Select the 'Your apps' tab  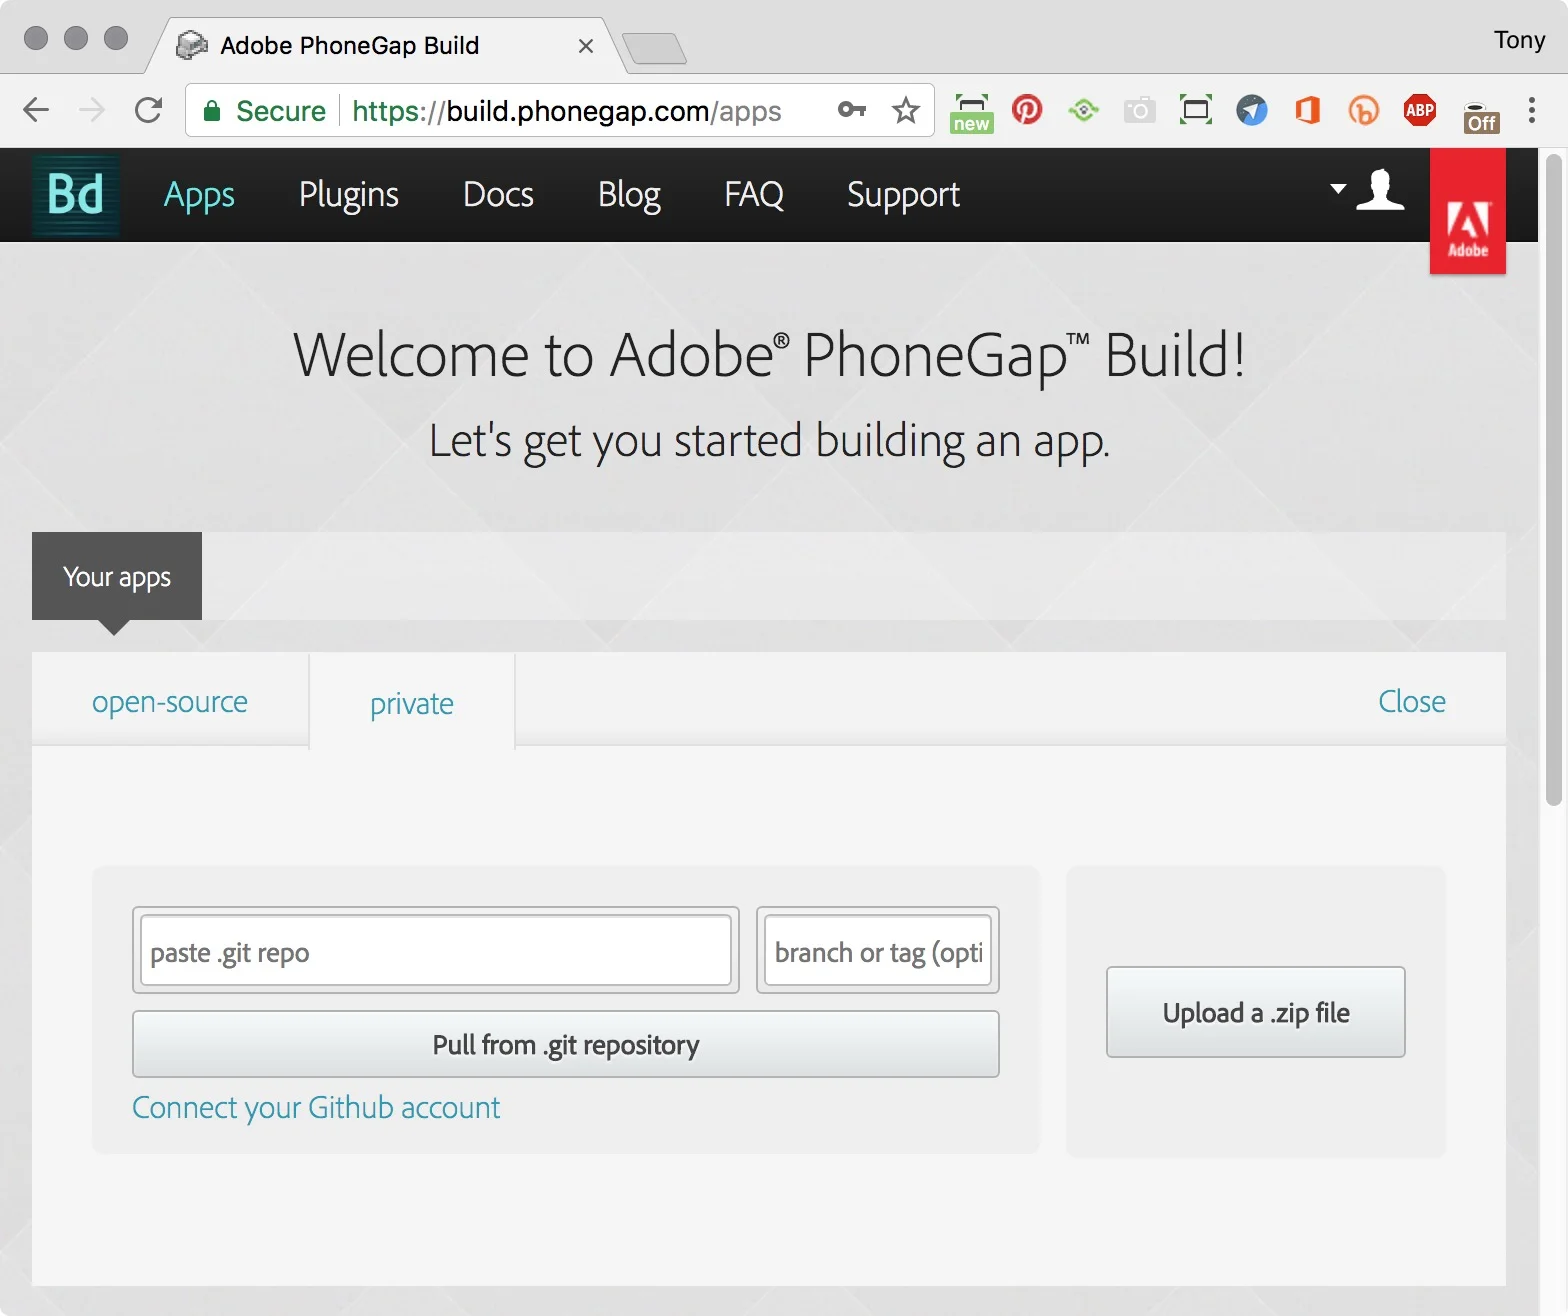117,577
